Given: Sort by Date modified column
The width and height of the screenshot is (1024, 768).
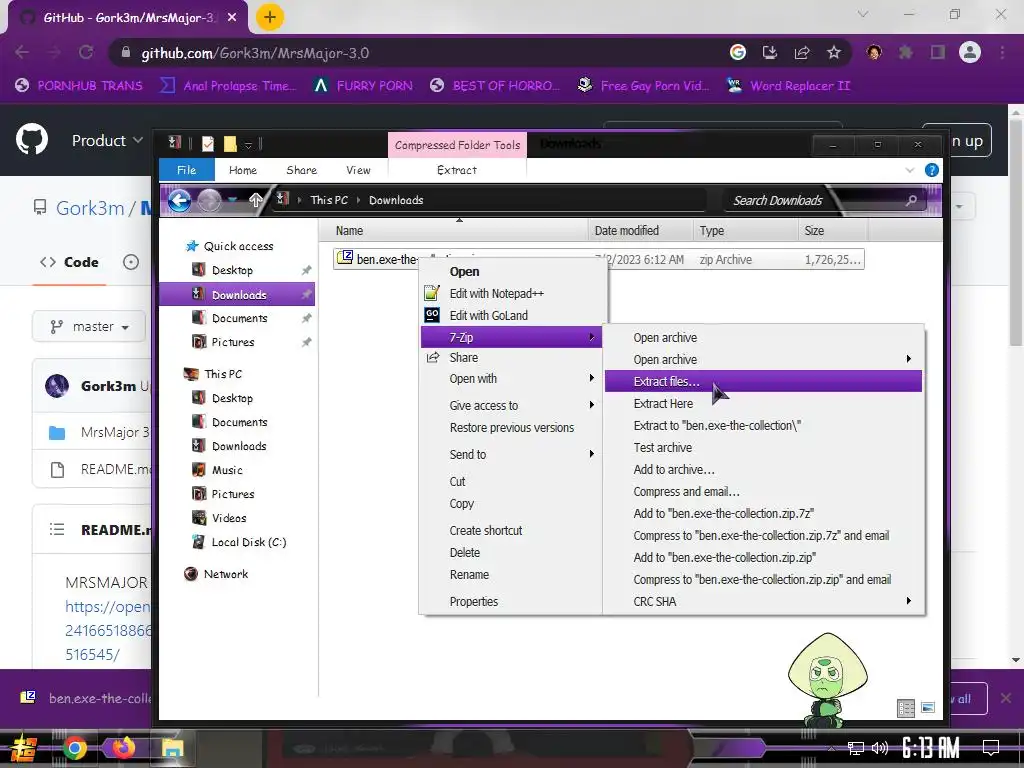Looking at the screenshot, I should [x=640, y=231].
